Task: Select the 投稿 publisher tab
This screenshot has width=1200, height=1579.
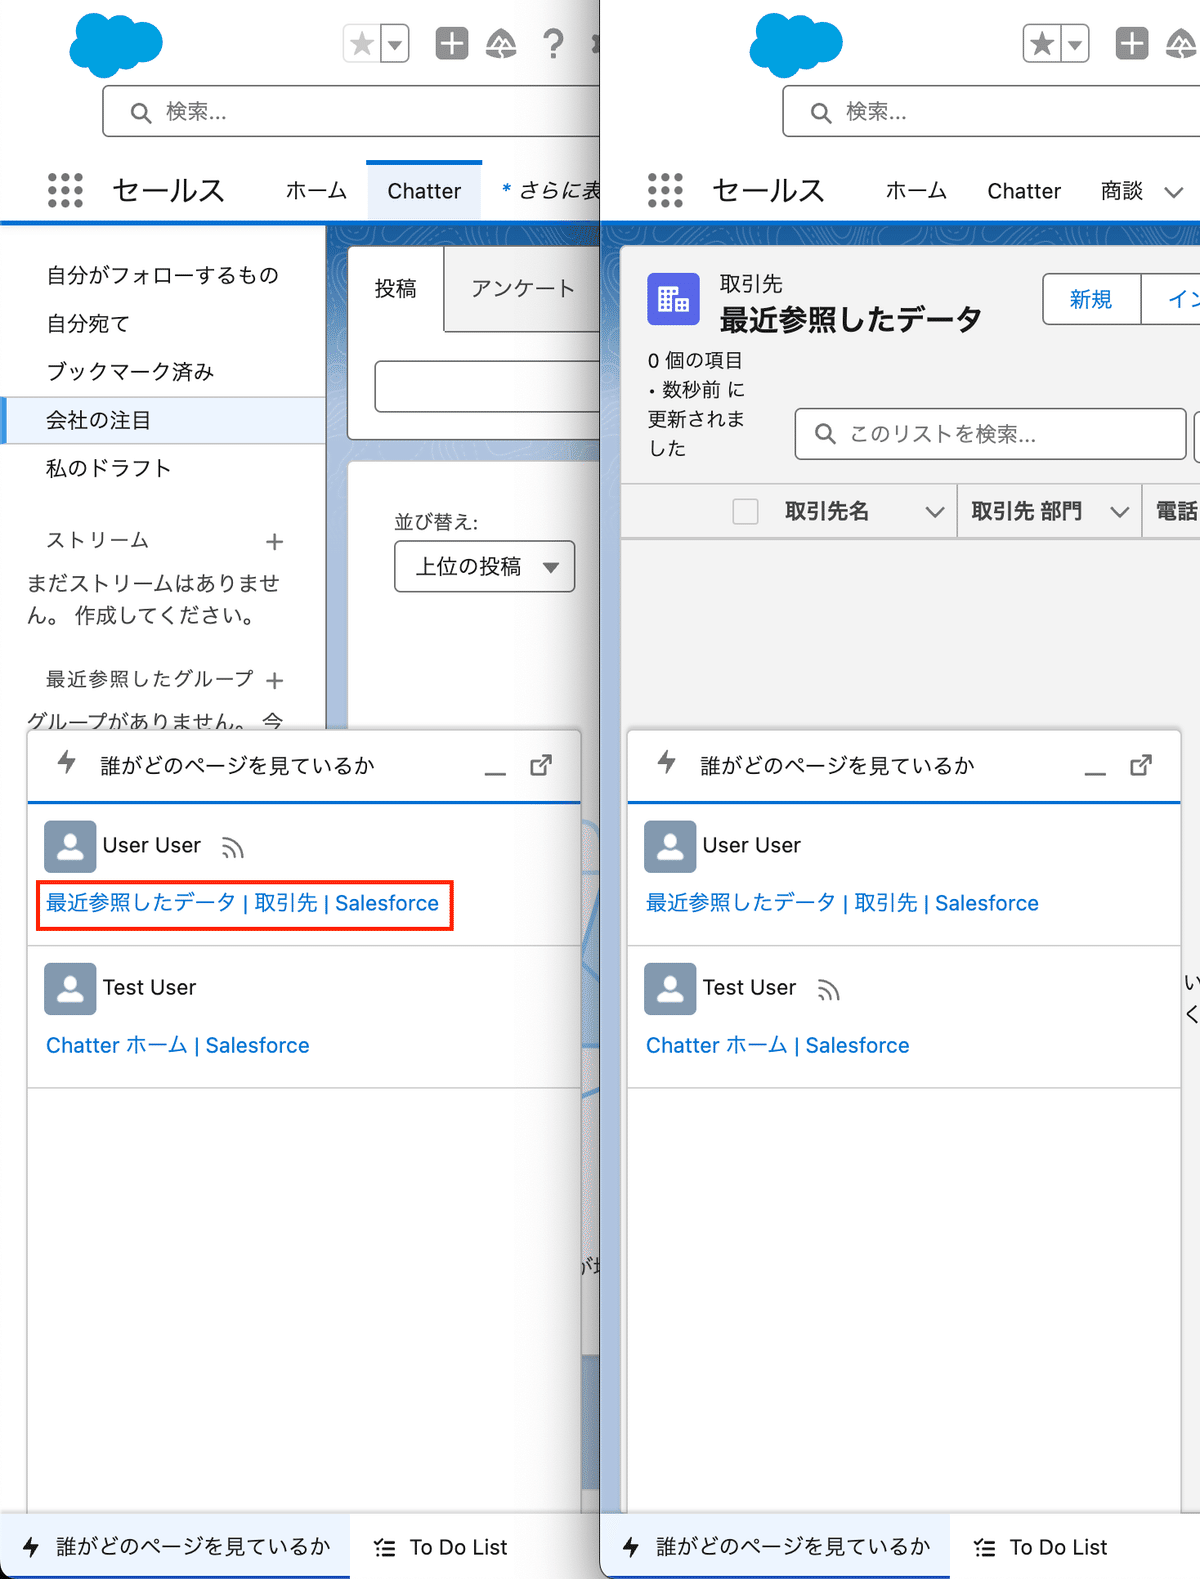Action: 396,289
